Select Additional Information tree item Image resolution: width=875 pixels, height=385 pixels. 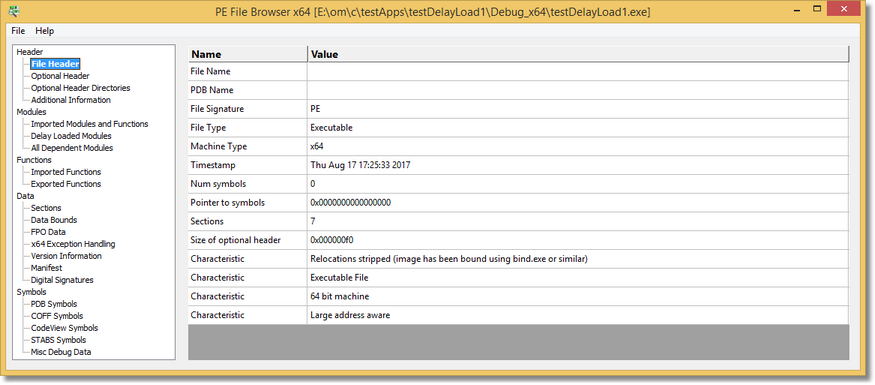click(x=71, y=100)
